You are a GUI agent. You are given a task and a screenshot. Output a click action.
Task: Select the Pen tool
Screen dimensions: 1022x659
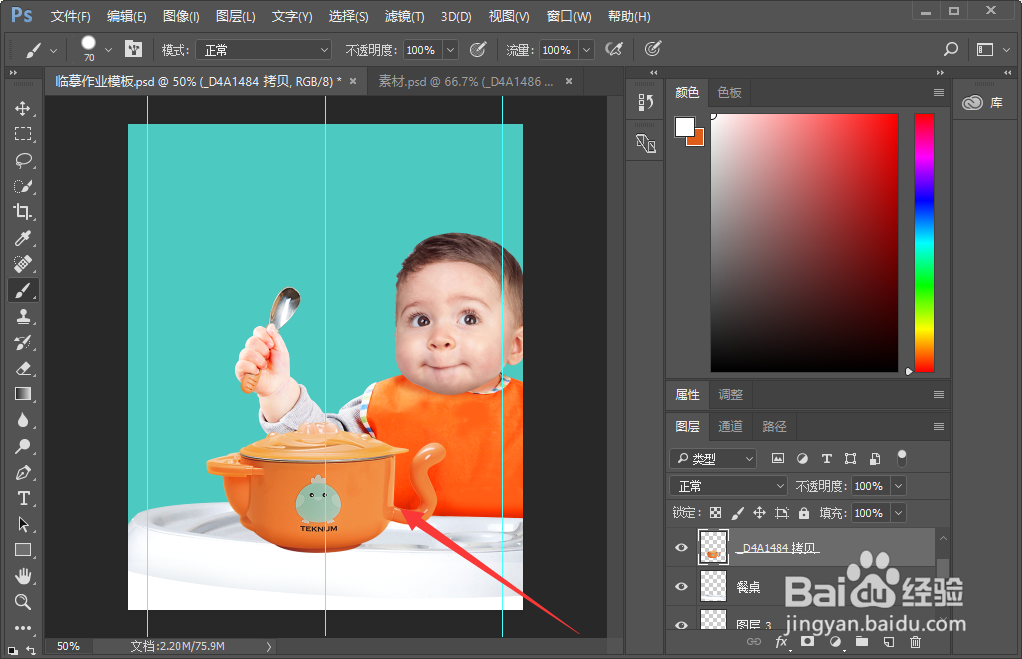(23, 472)
